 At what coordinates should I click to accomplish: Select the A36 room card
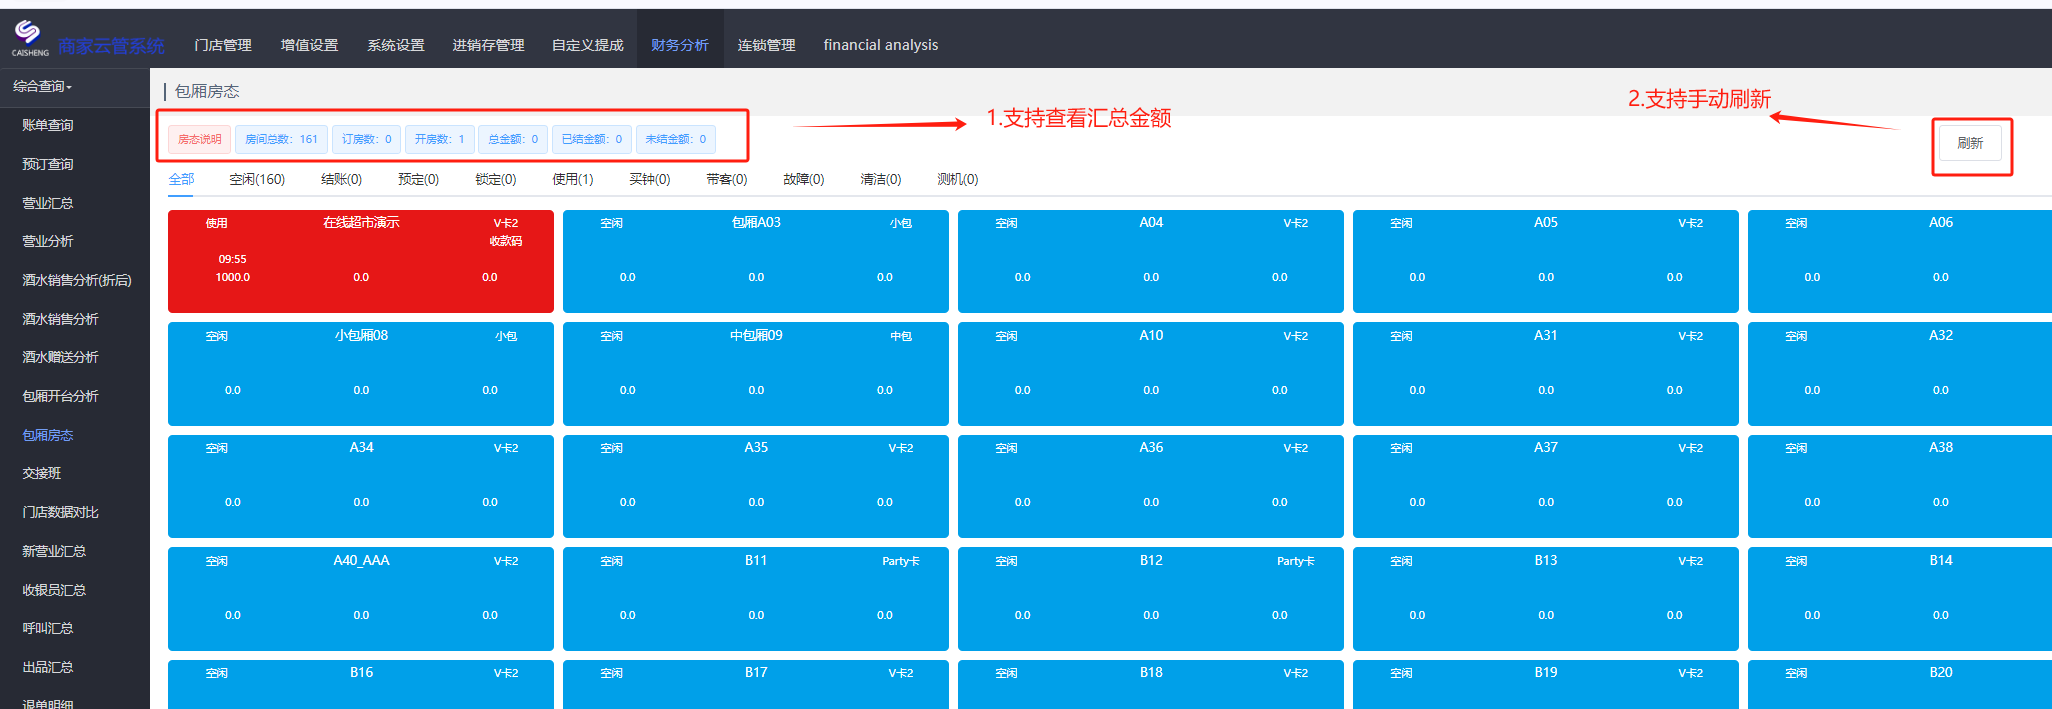point(1151,486)
